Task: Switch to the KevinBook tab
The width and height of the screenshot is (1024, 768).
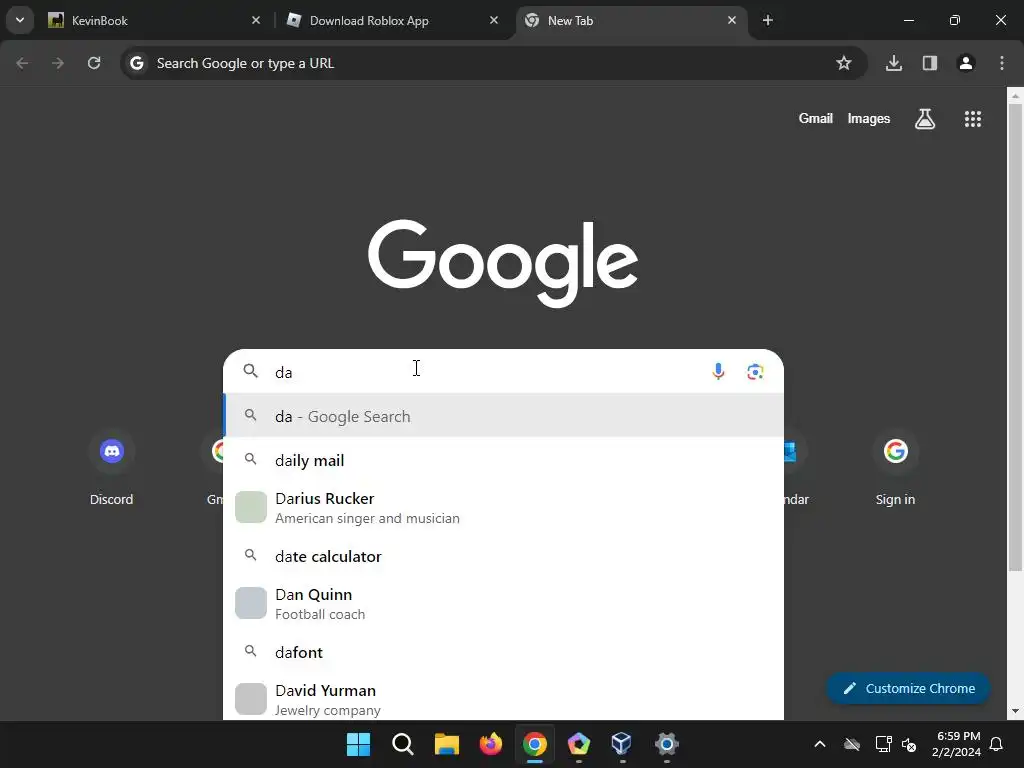Action: click(x=155, y=20)
